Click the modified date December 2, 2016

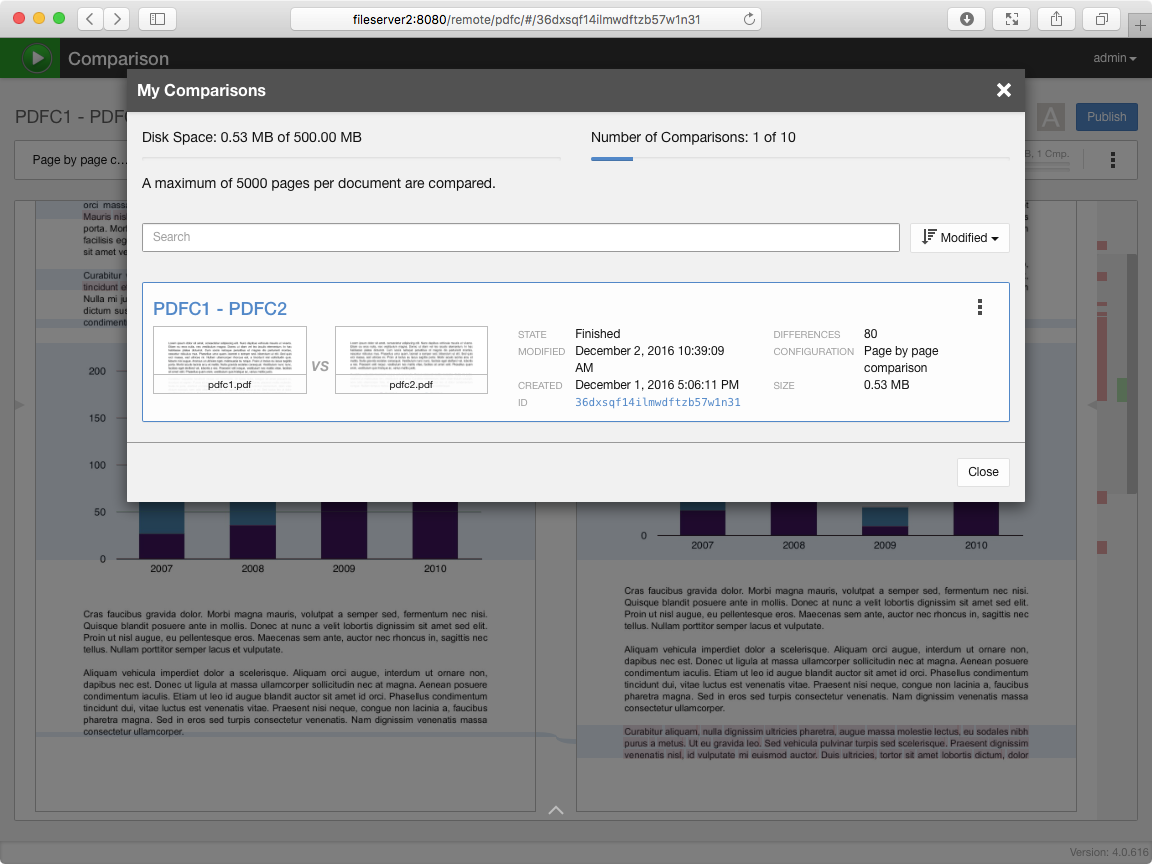point(649,359)
